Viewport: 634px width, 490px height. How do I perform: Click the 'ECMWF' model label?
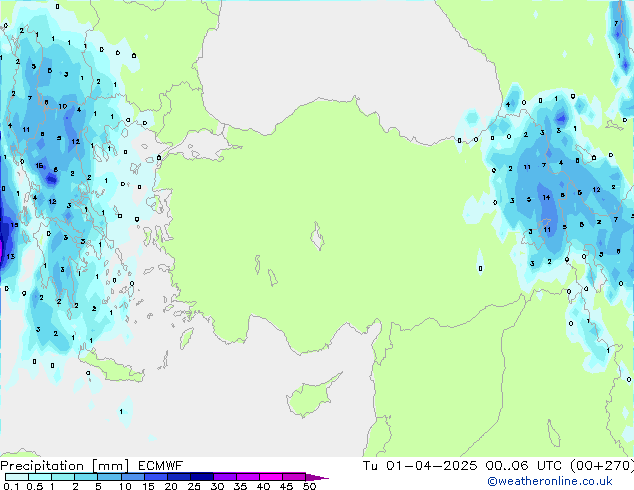click(161, 466)
